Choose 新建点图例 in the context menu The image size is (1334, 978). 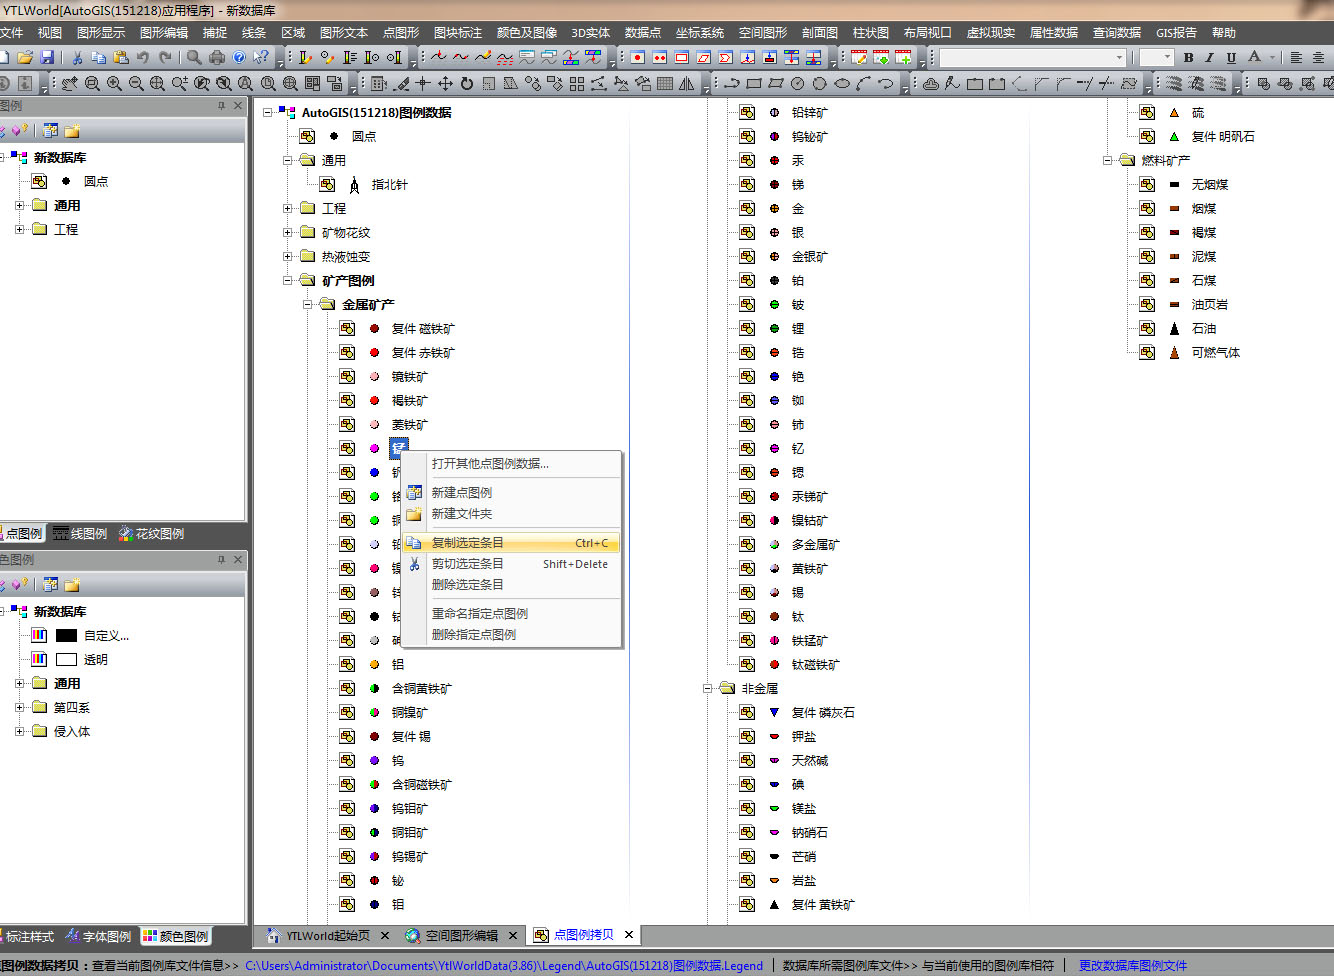(511, 492)
